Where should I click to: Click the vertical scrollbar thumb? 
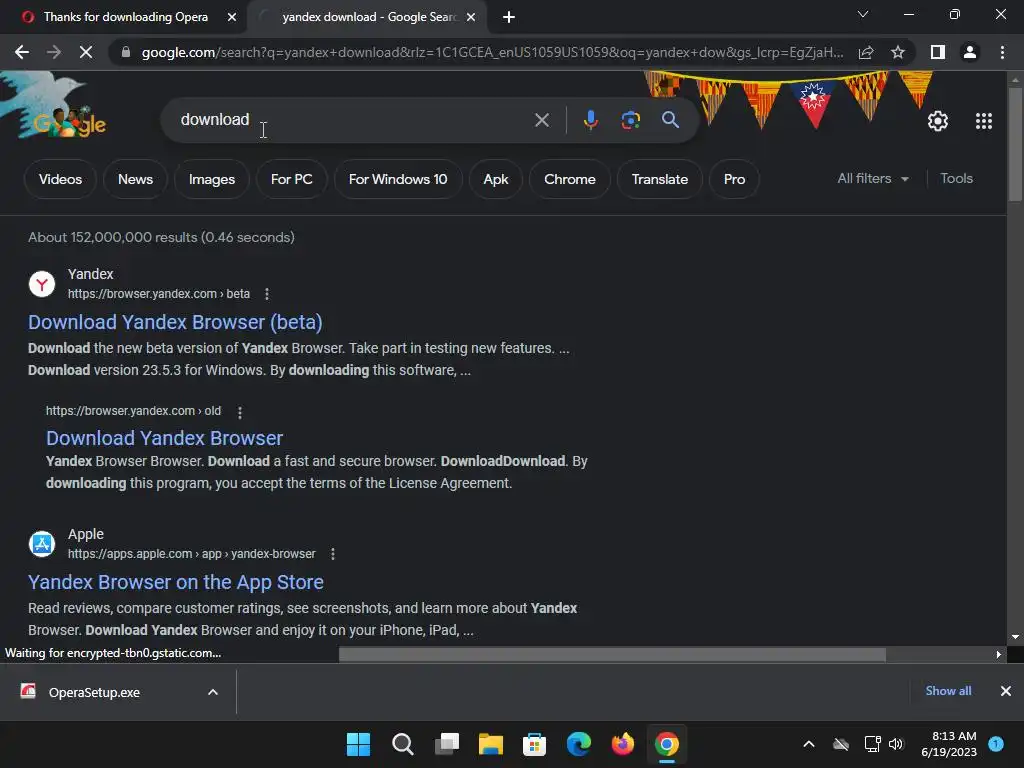(x=1015, y=144)
